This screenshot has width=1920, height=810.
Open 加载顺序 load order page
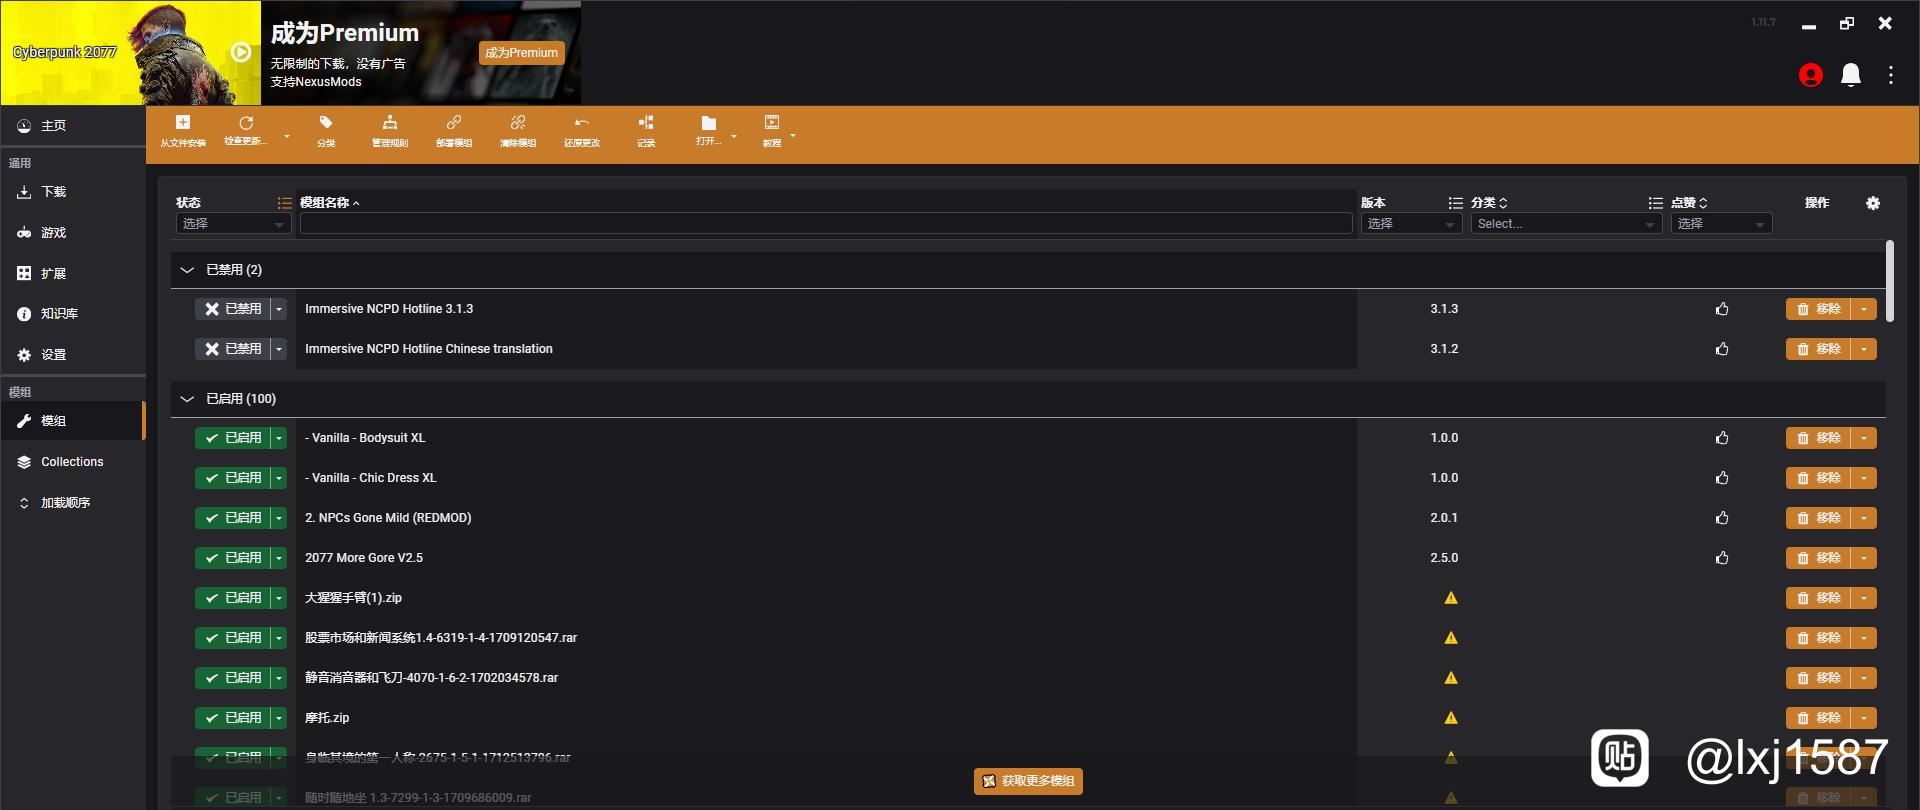click(73, 503)
